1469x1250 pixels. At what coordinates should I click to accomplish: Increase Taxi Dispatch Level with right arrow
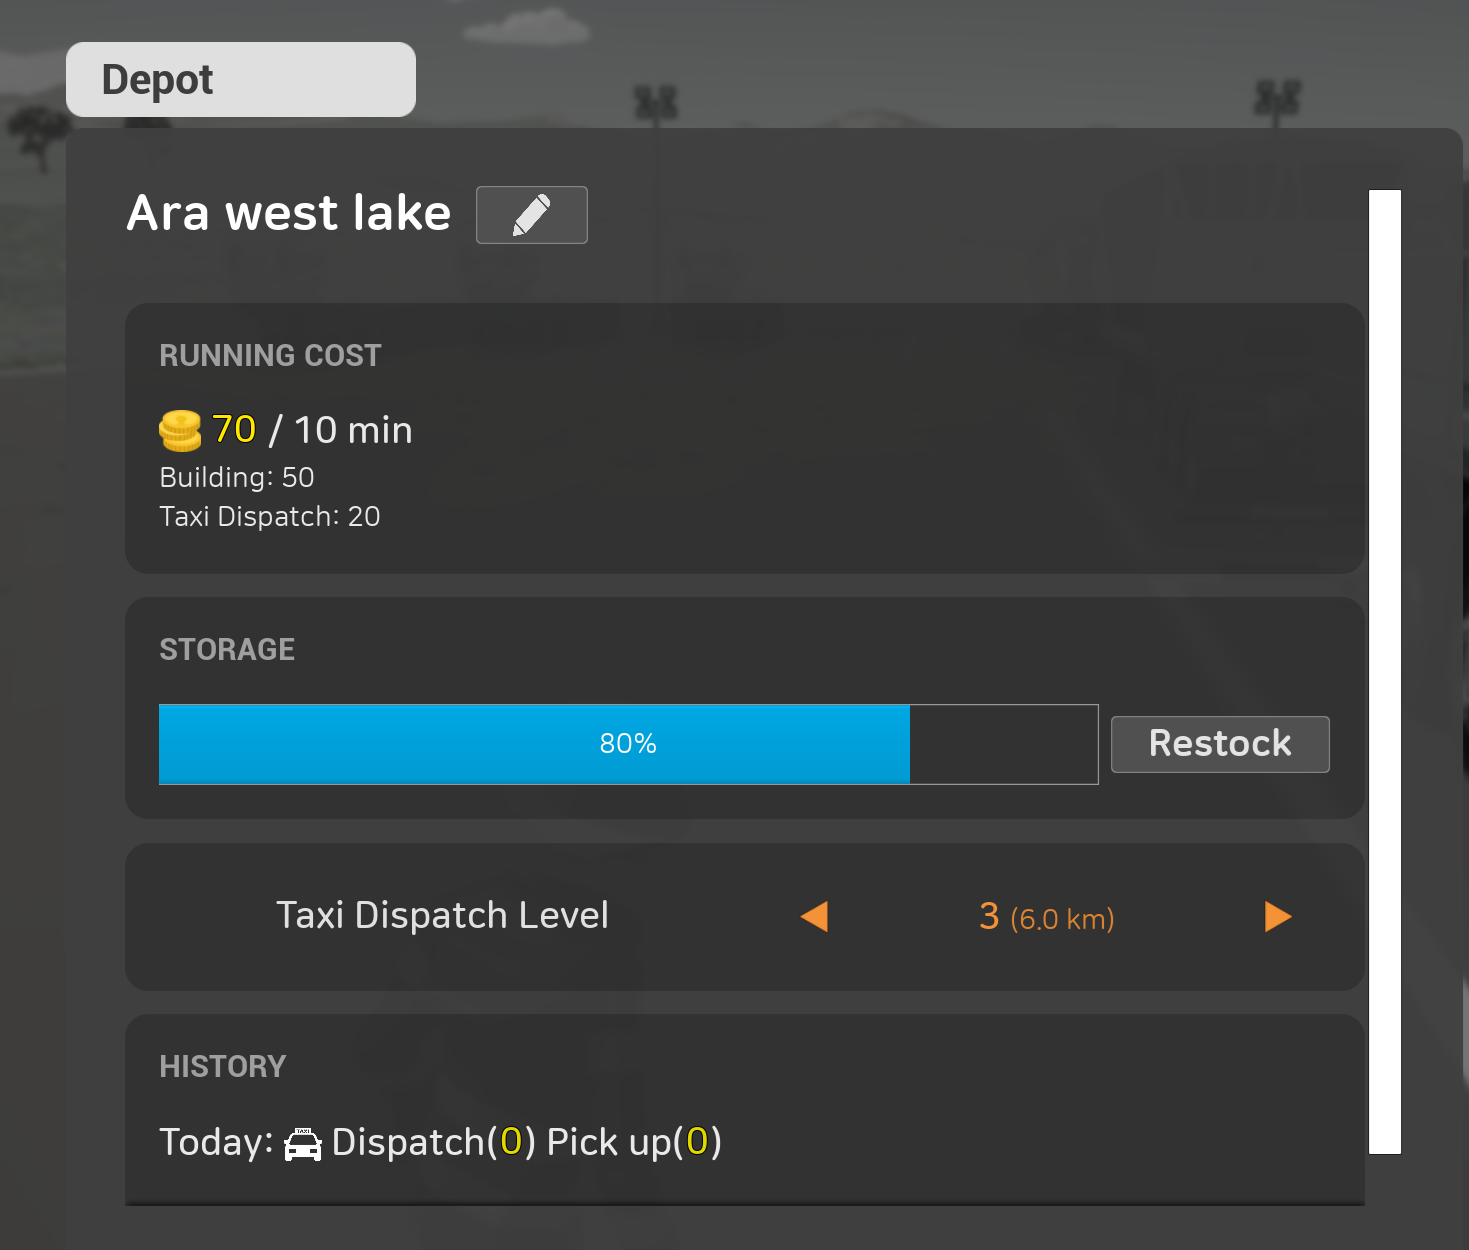[1277, 917]
